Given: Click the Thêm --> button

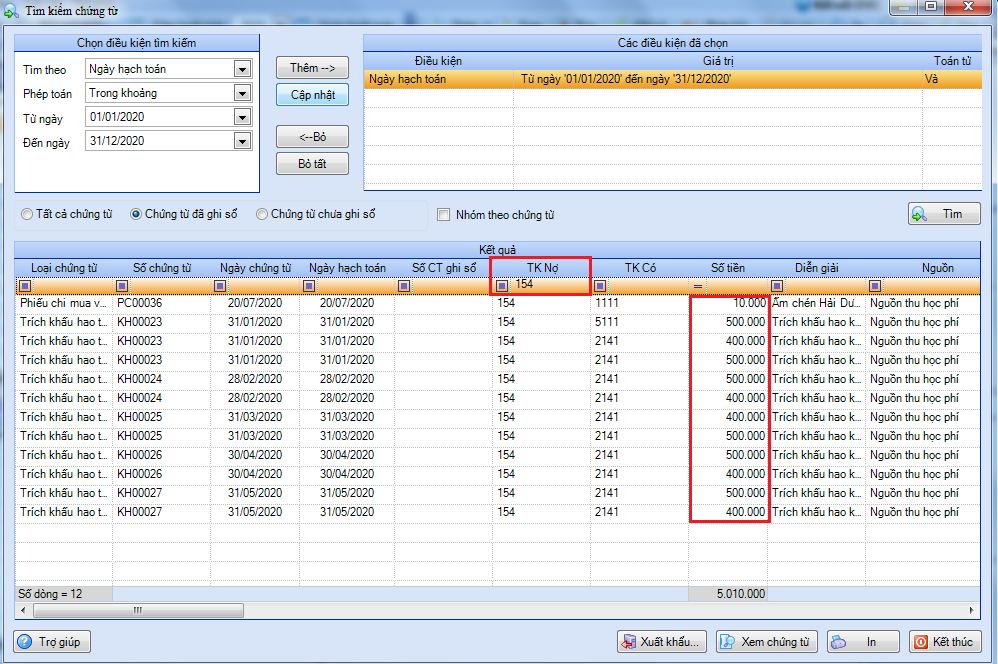Looking at the screenshot, I should click(x=312, y=67).
